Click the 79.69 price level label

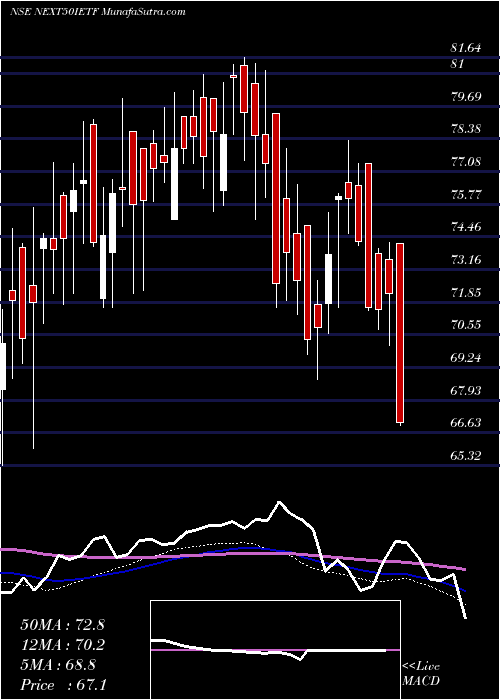[x=466, y=96]
